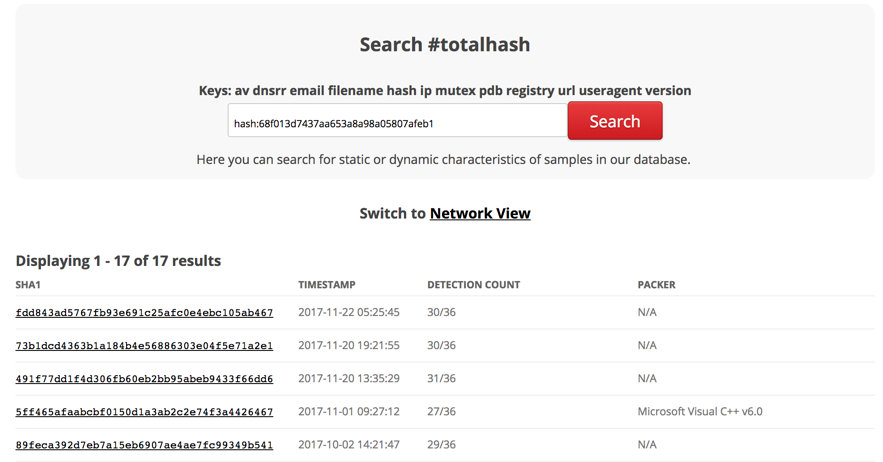Select the 31/36 detection count cell

(x=442, y=379)
